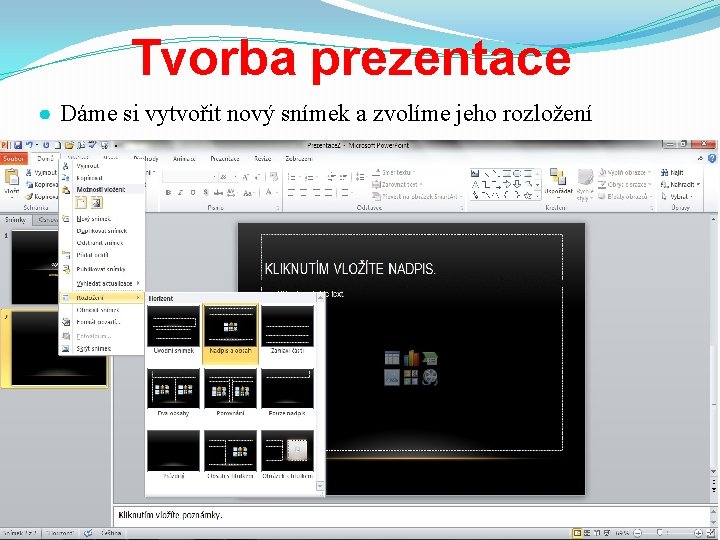This screenshot has height=540, width=720.
Task: Open Výplň obrazce (shape fill) dropdown
Action: 624,172
